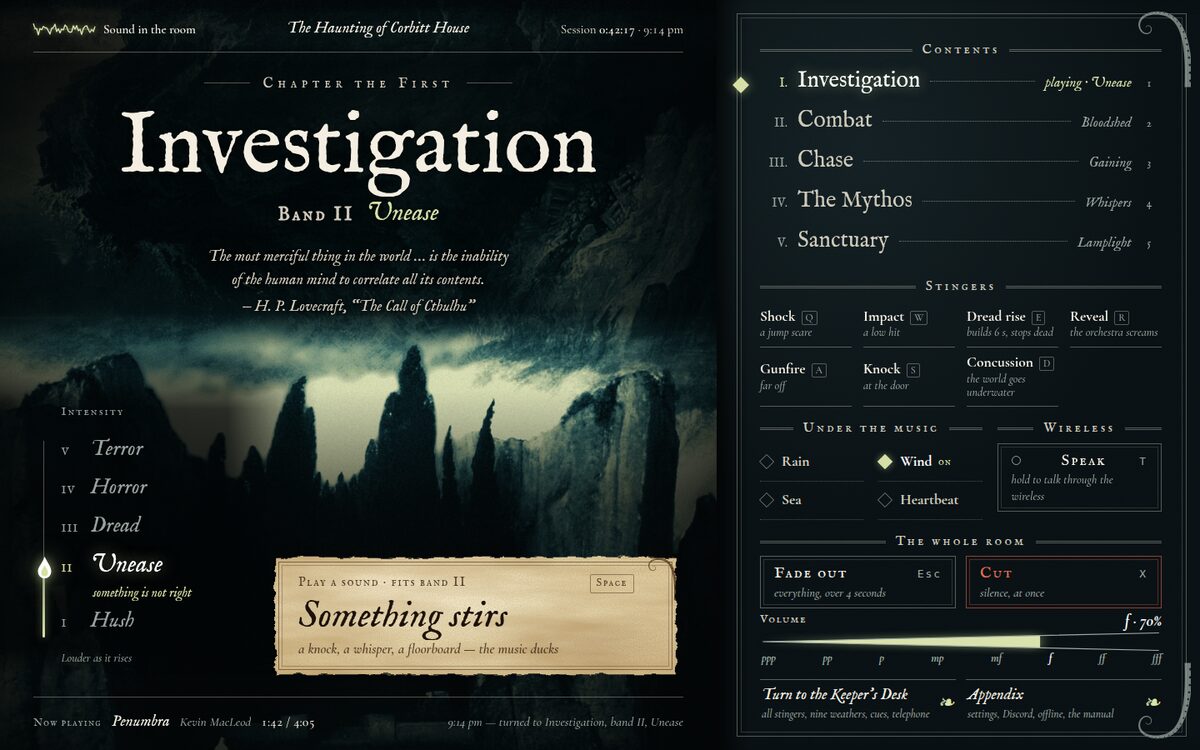1200x750 pixels.
Task: Set intensity to Horror
Action: pyautogui.click(x=118, y=487)
